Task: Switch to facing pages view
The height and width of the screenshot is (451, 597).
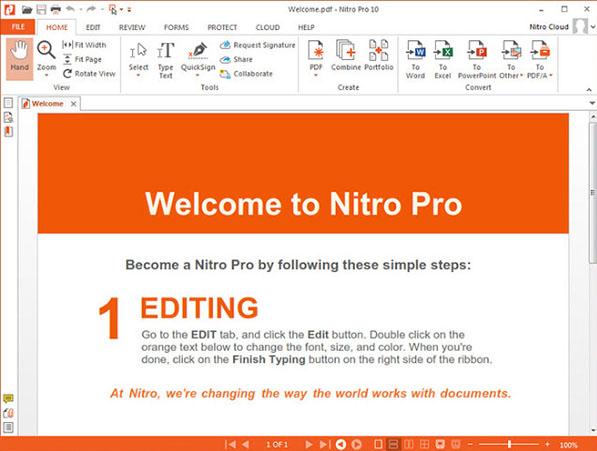Action: (409, 444)
